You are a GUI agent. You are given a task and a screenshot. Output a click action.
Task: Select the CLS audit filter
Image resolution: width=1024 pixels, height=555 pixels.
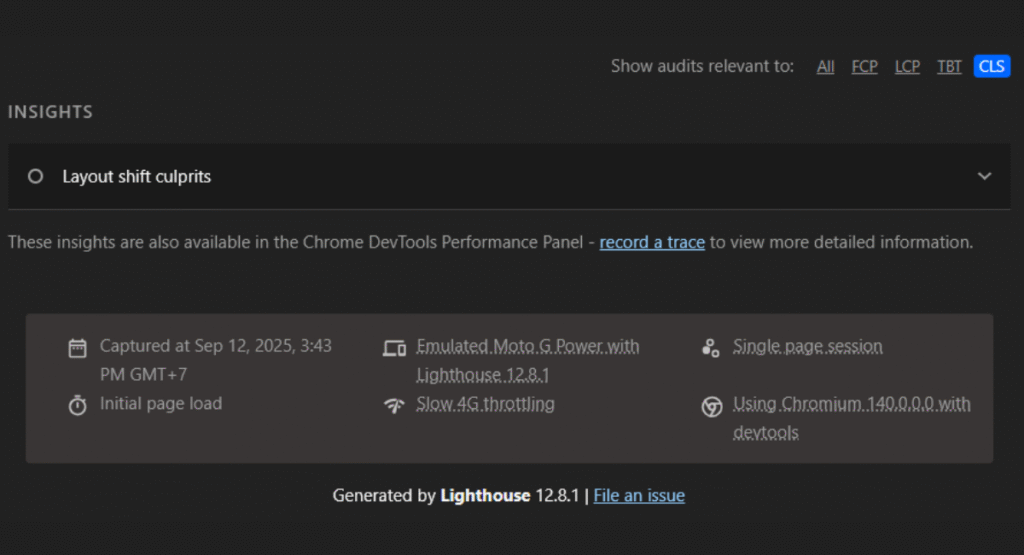[991, 67]
